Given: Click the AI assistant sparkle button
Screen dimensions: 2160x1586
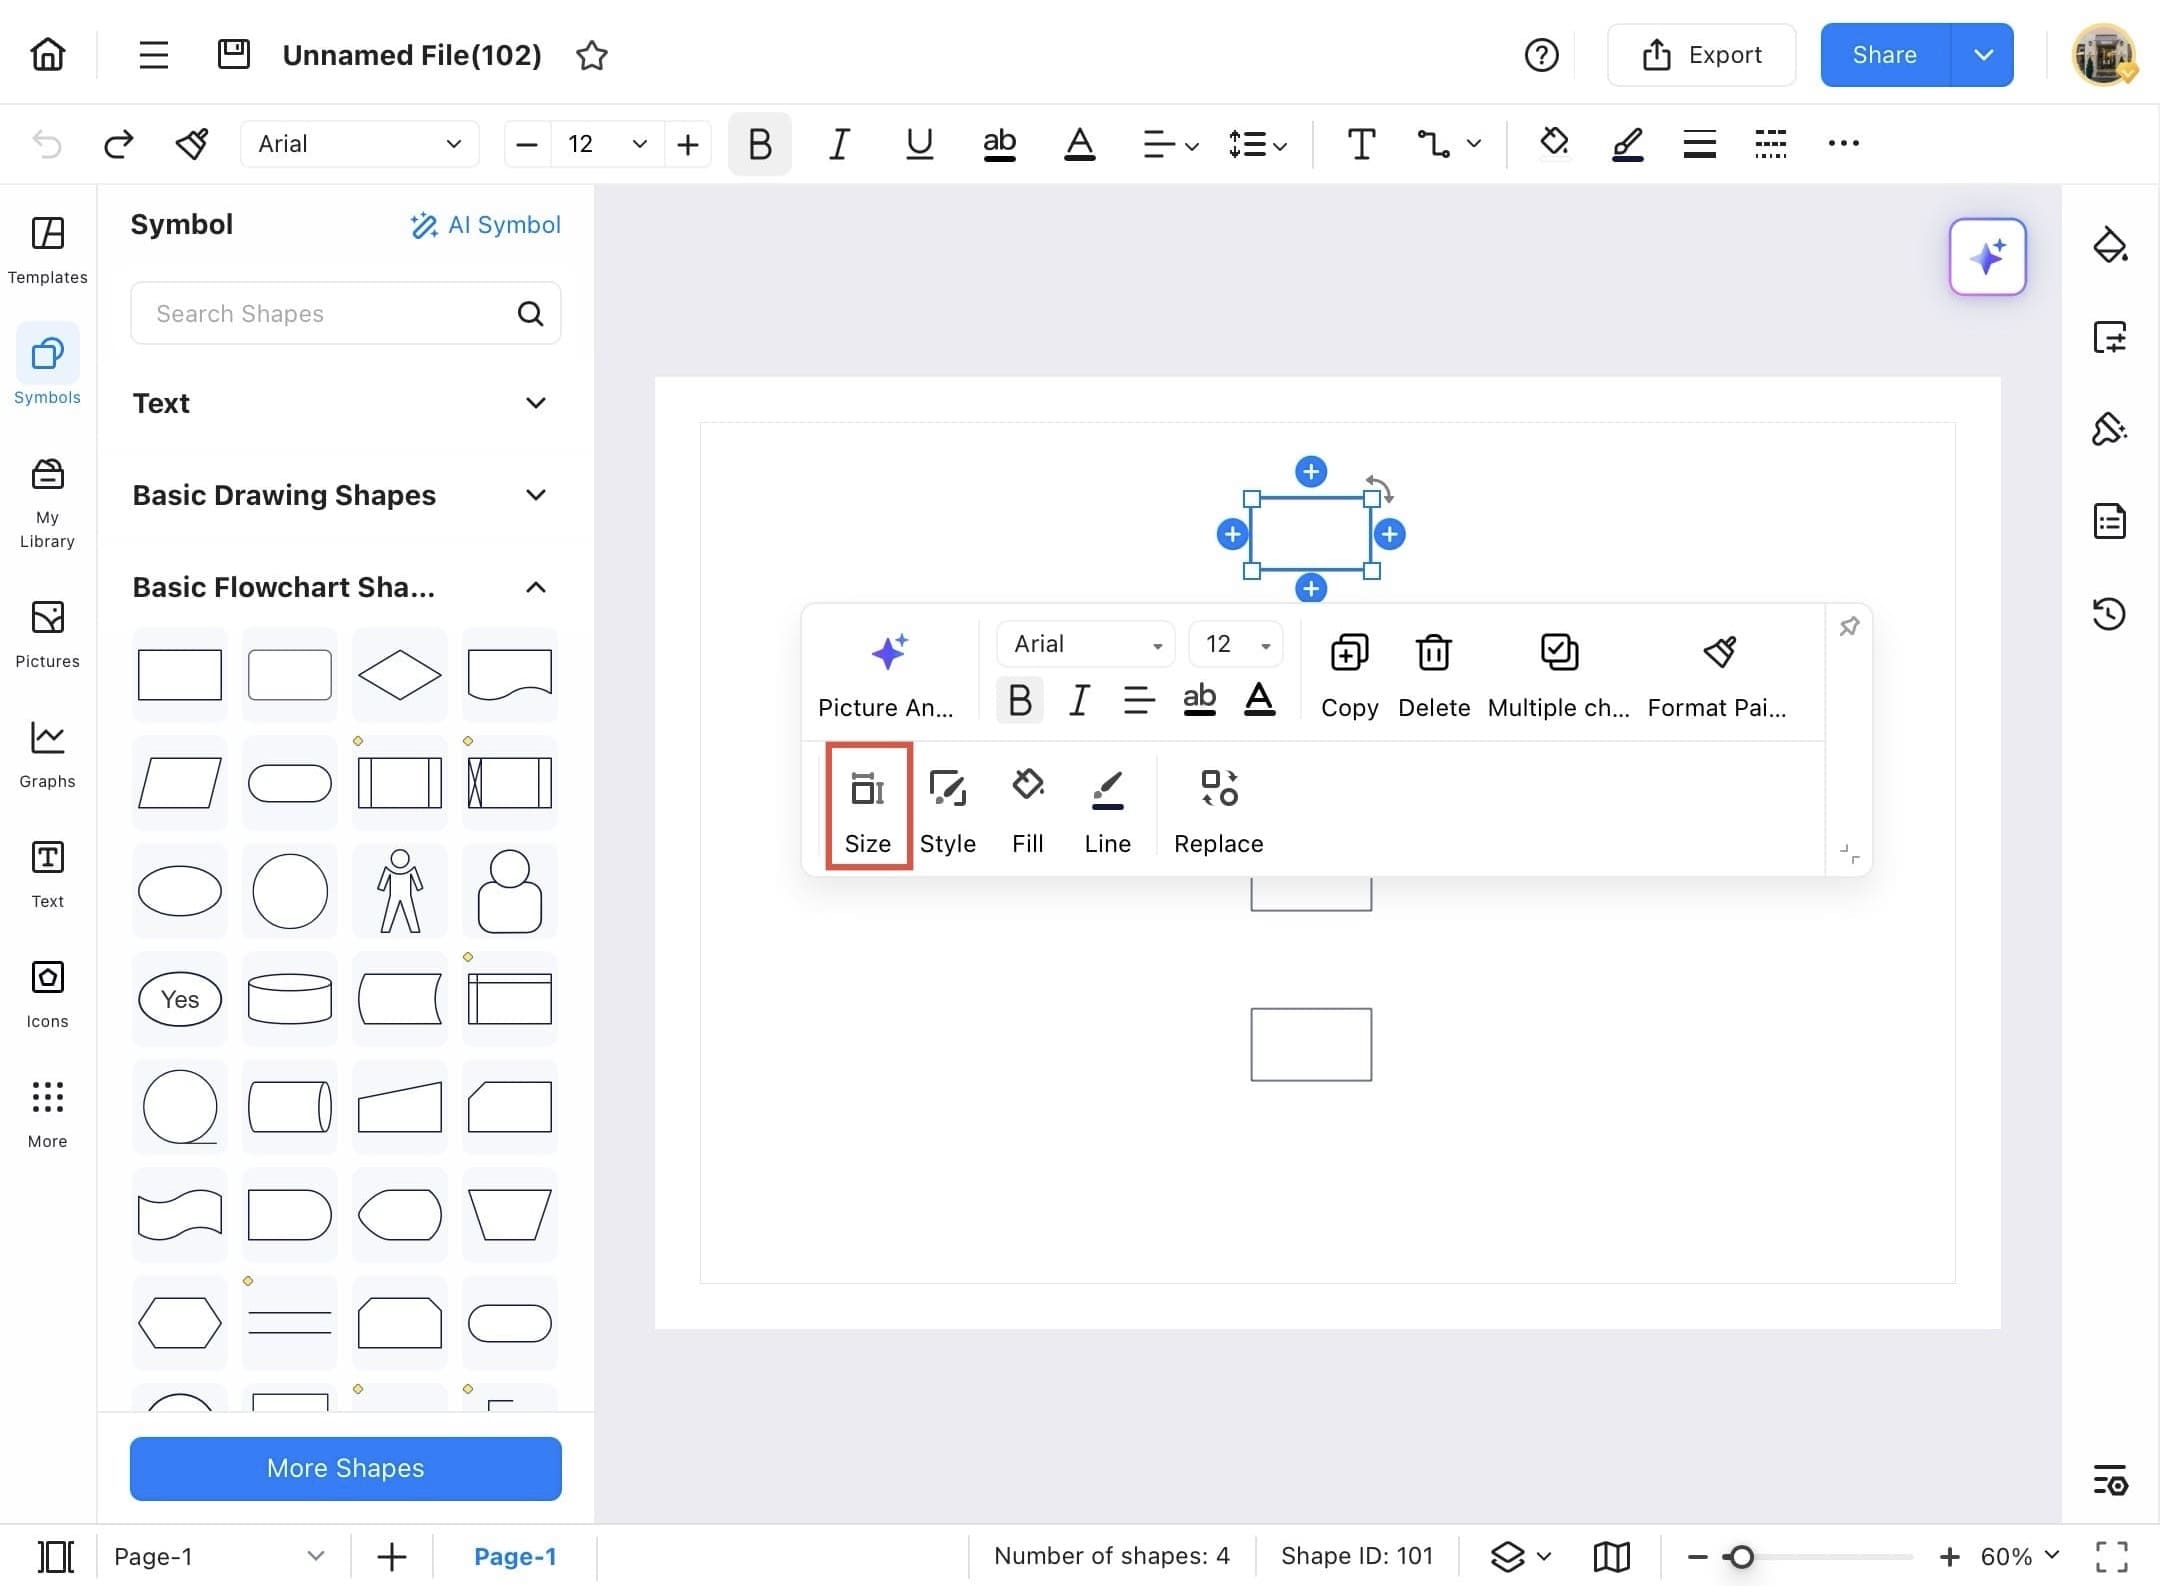Looking at the screenshot, I should tap(1987, 257).
